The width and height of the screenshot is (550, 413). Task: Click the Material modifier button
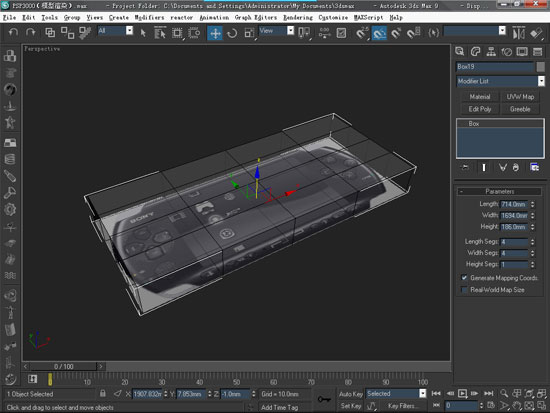pos(479,97)
